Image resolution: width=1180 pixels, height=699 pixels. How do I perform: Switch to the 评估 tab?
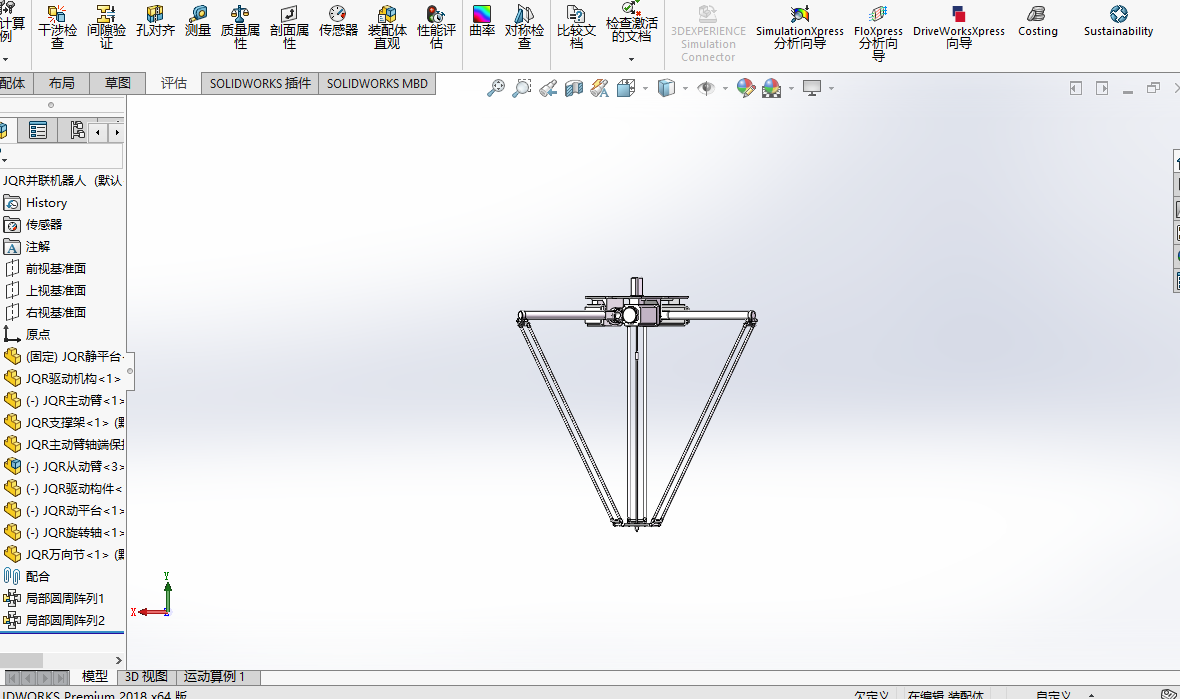174,84
